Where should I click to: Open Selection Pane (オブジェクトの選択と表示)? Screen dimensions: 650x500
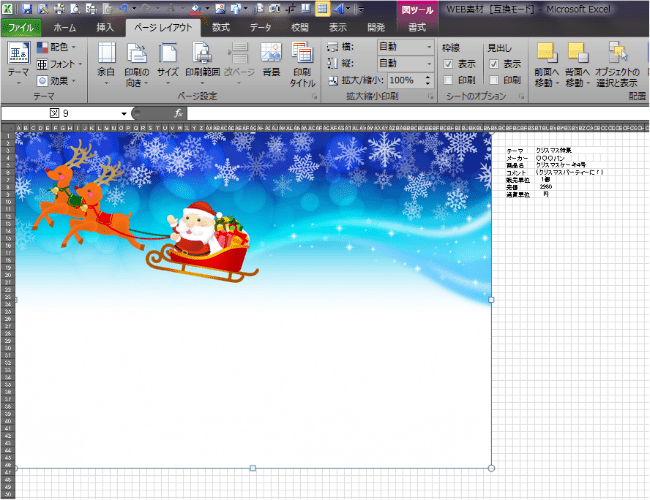[617, 64]
